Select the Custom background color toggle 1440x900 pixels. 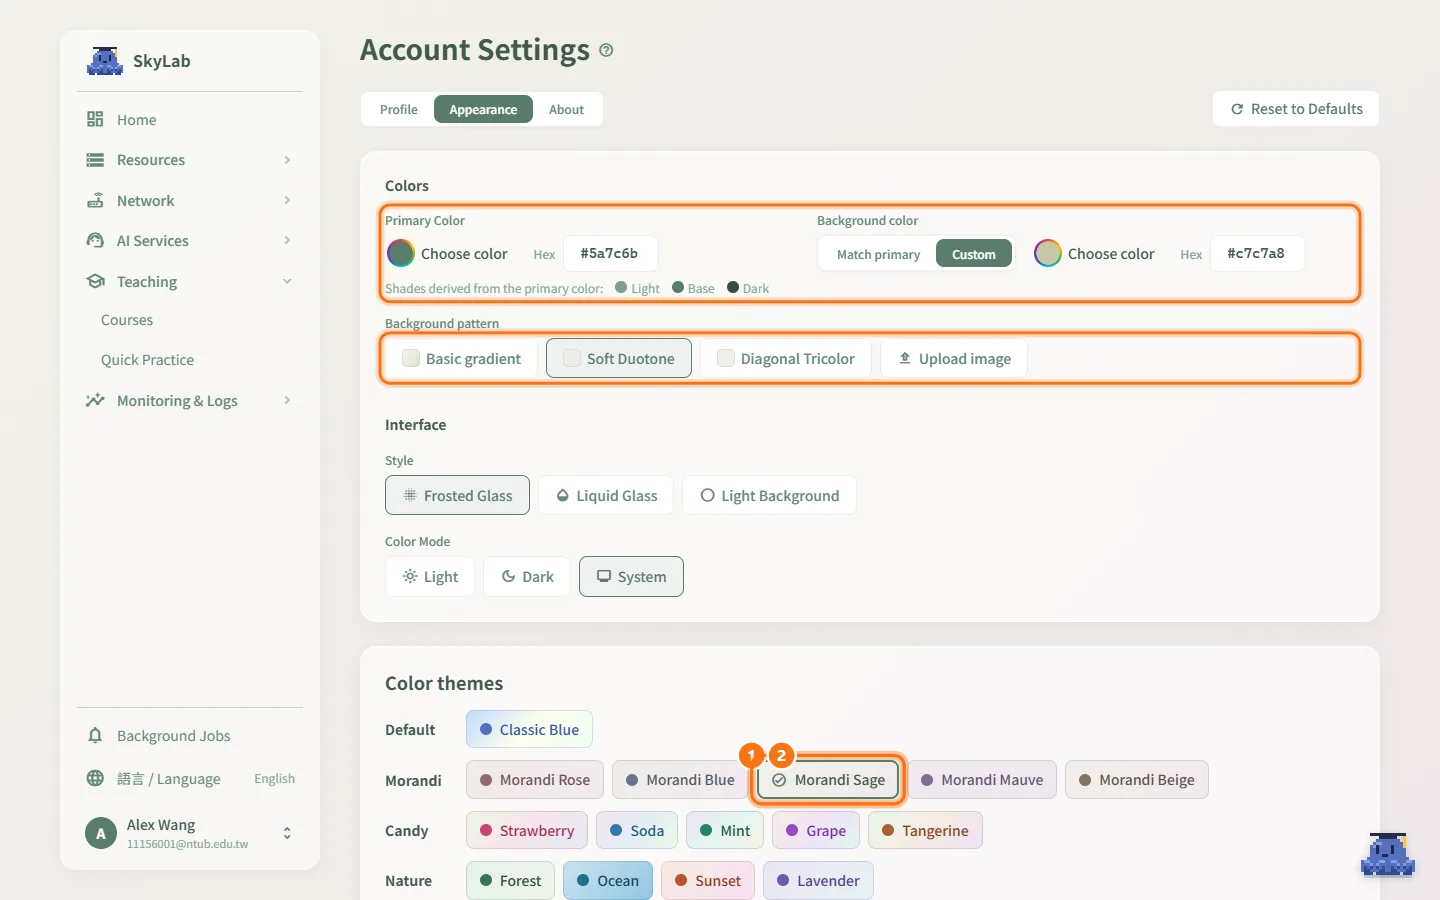(x=973, y=254)
